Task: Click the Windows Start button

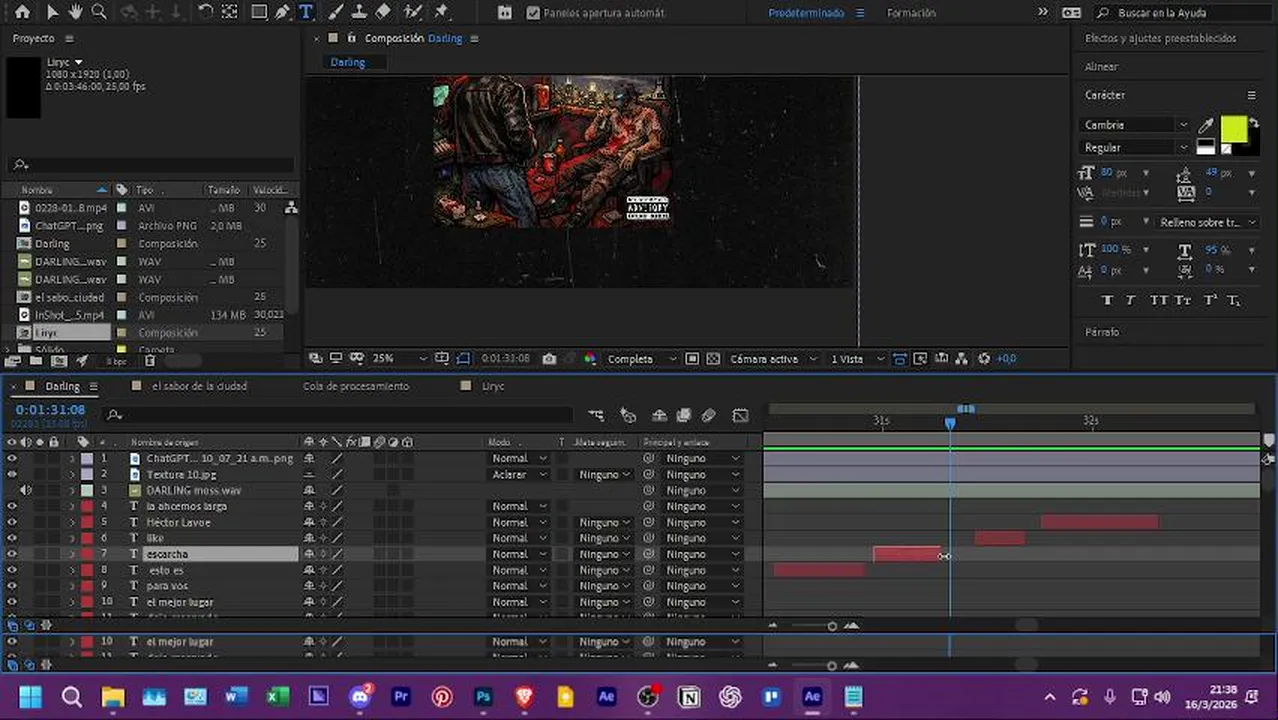Action: coord(30,697)
